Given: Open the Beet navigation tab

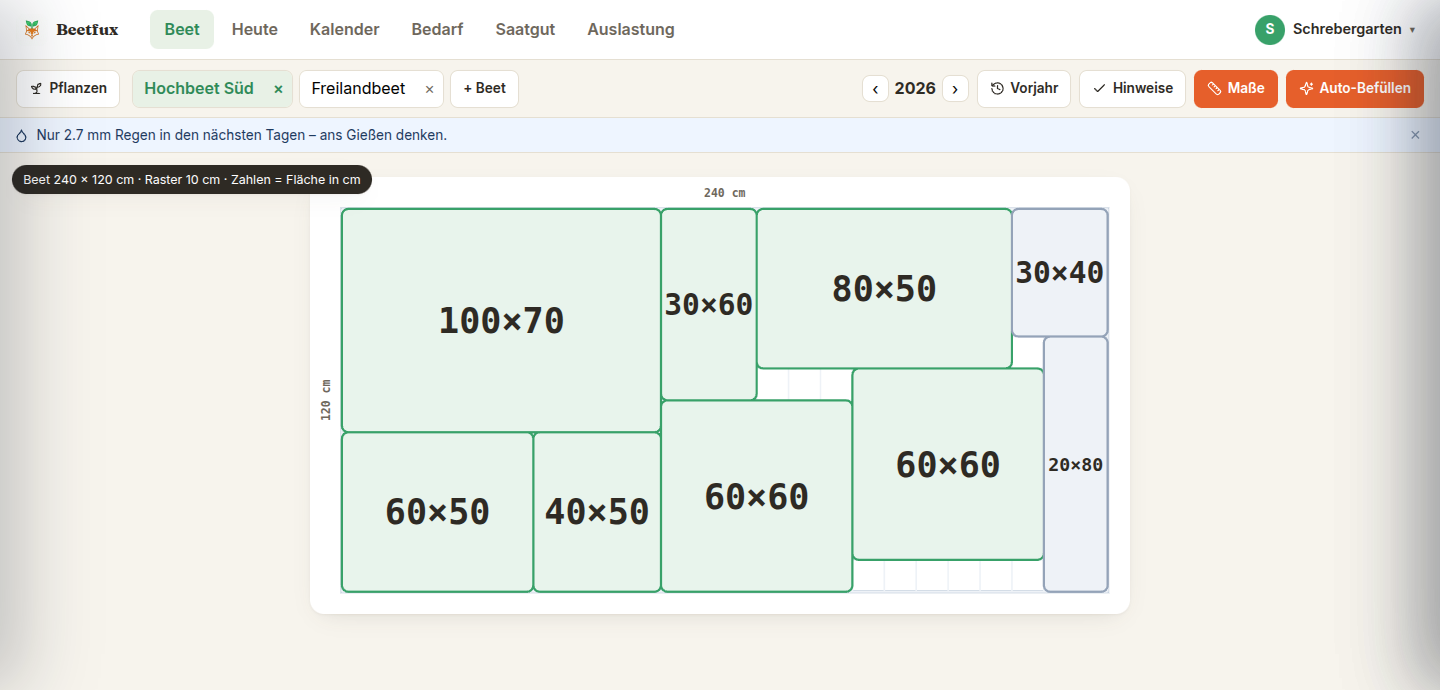Looking at the screenshot, I should coord(182,30).
